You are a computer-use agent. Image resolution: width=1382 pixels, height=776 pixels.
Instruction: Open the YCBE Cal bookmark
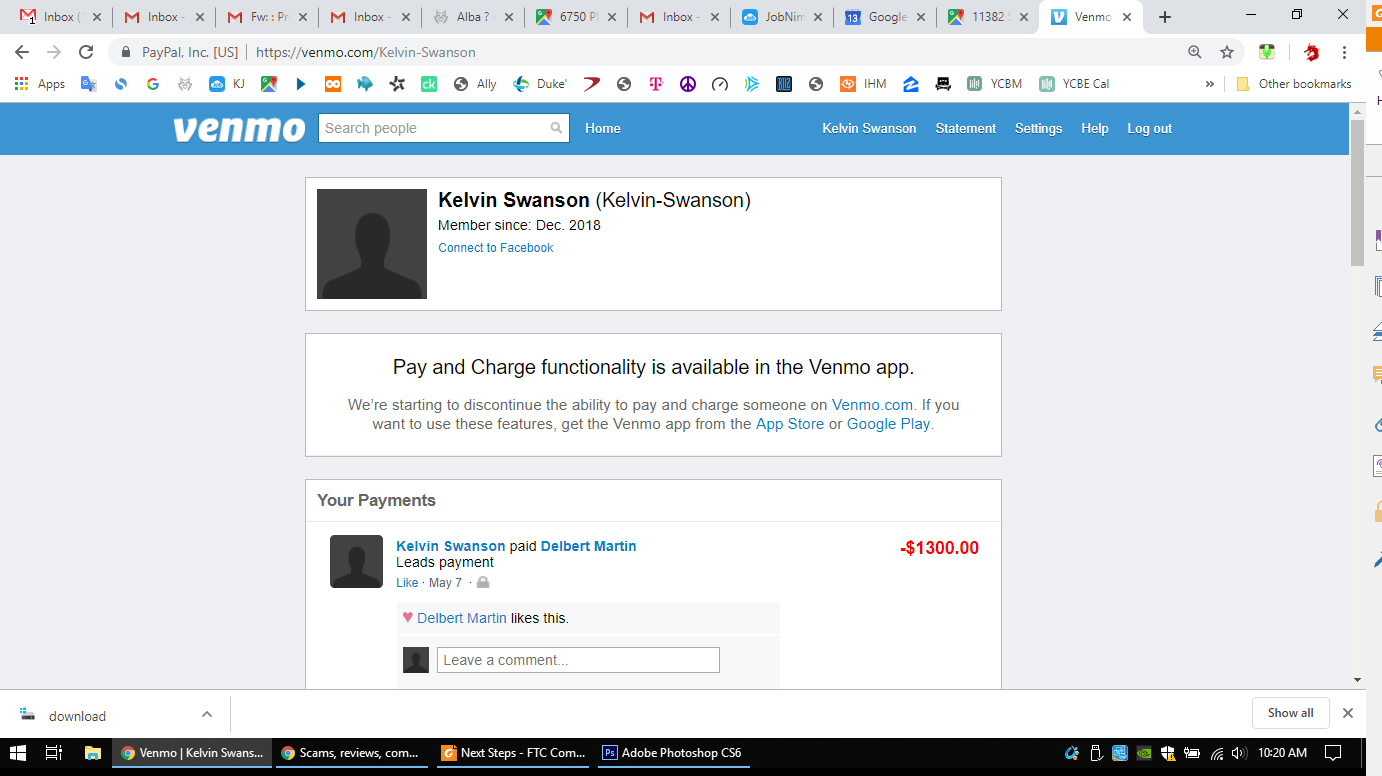1074,84
